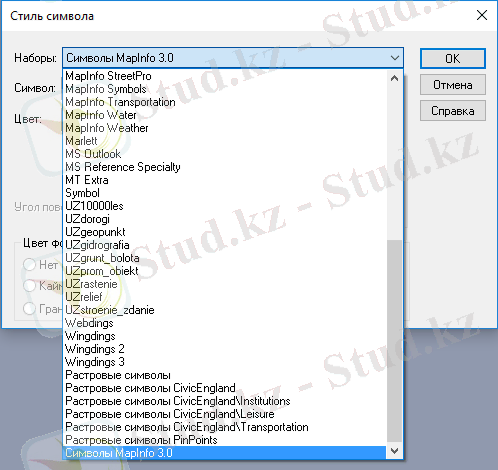
Task: Click the list scrollbar up arrow
Action: point(395,78)
